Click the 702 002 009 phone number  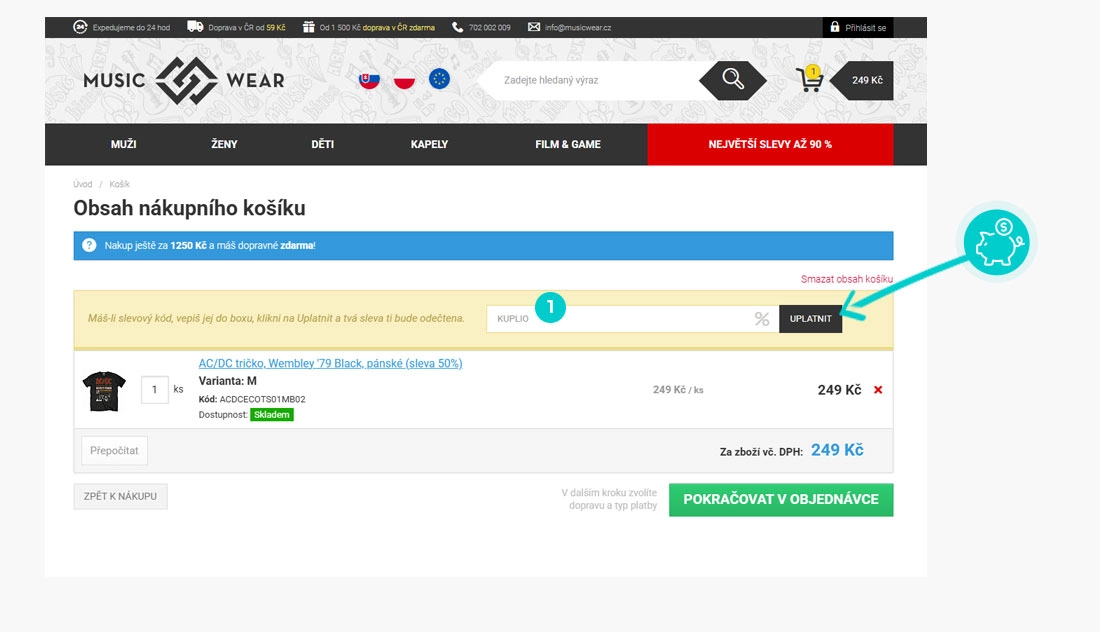click(490, 28)
